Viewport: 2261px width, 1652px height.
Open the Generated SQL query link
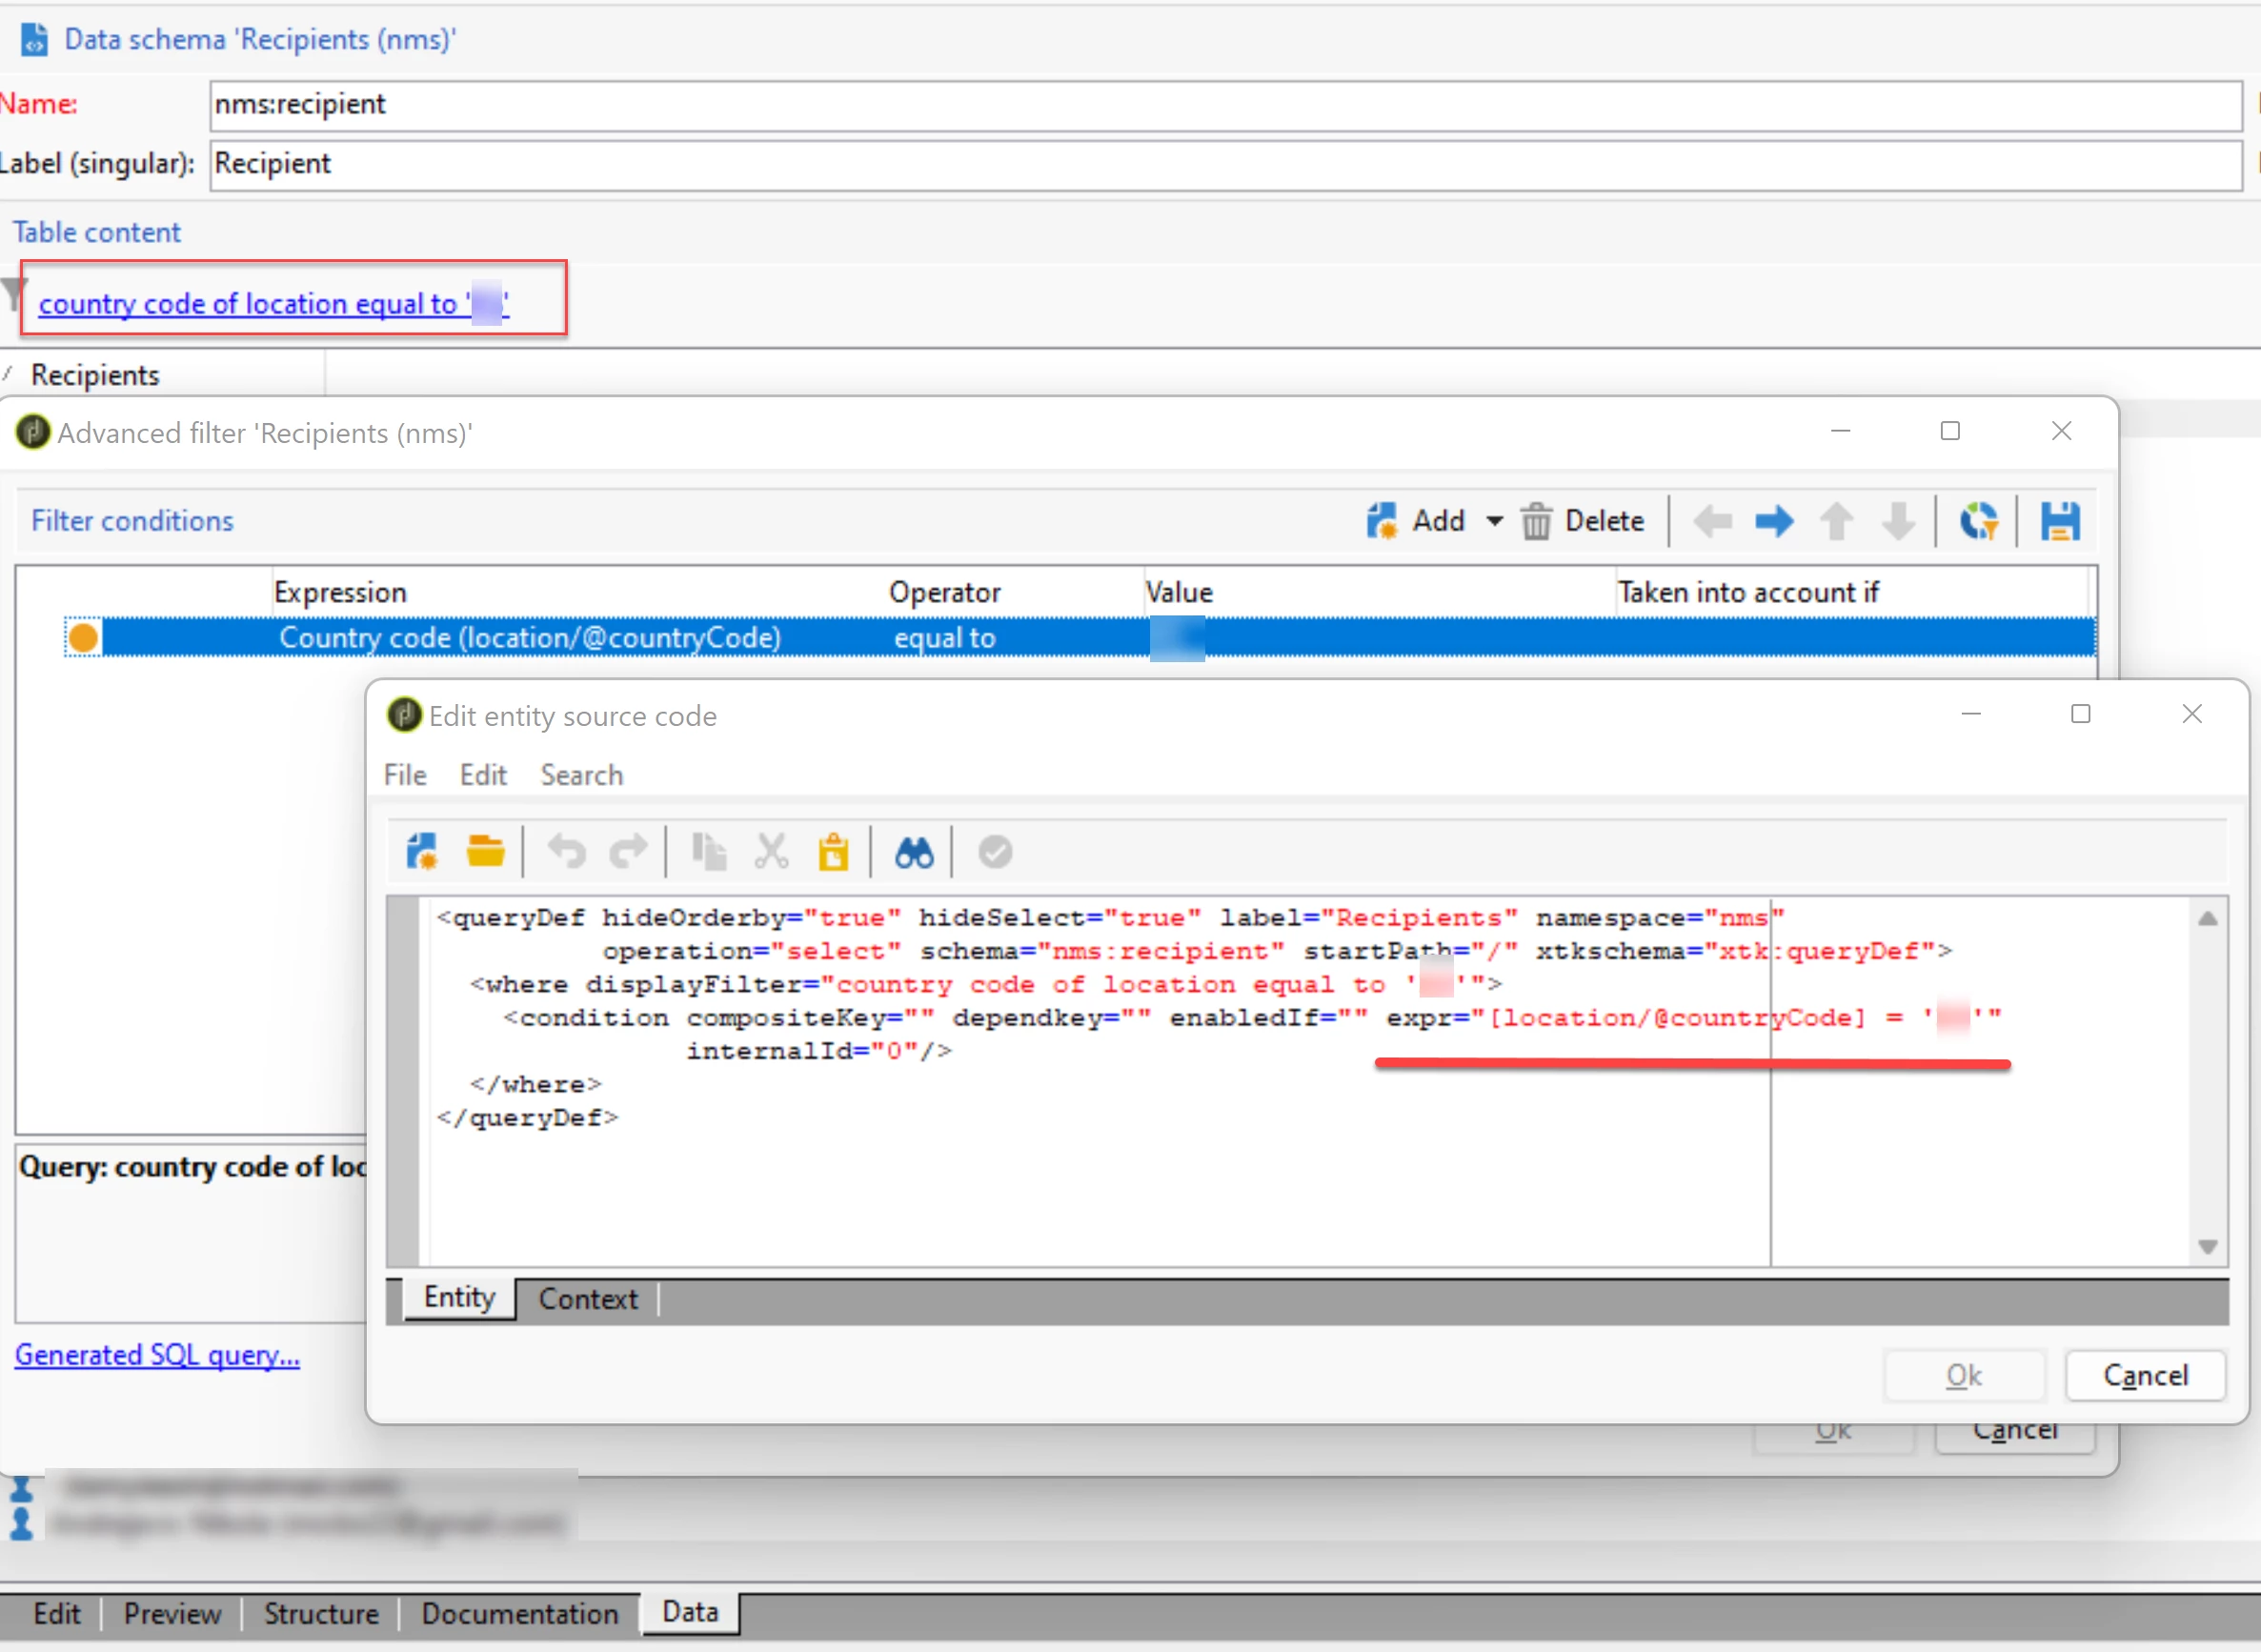tap(157, 1355)
